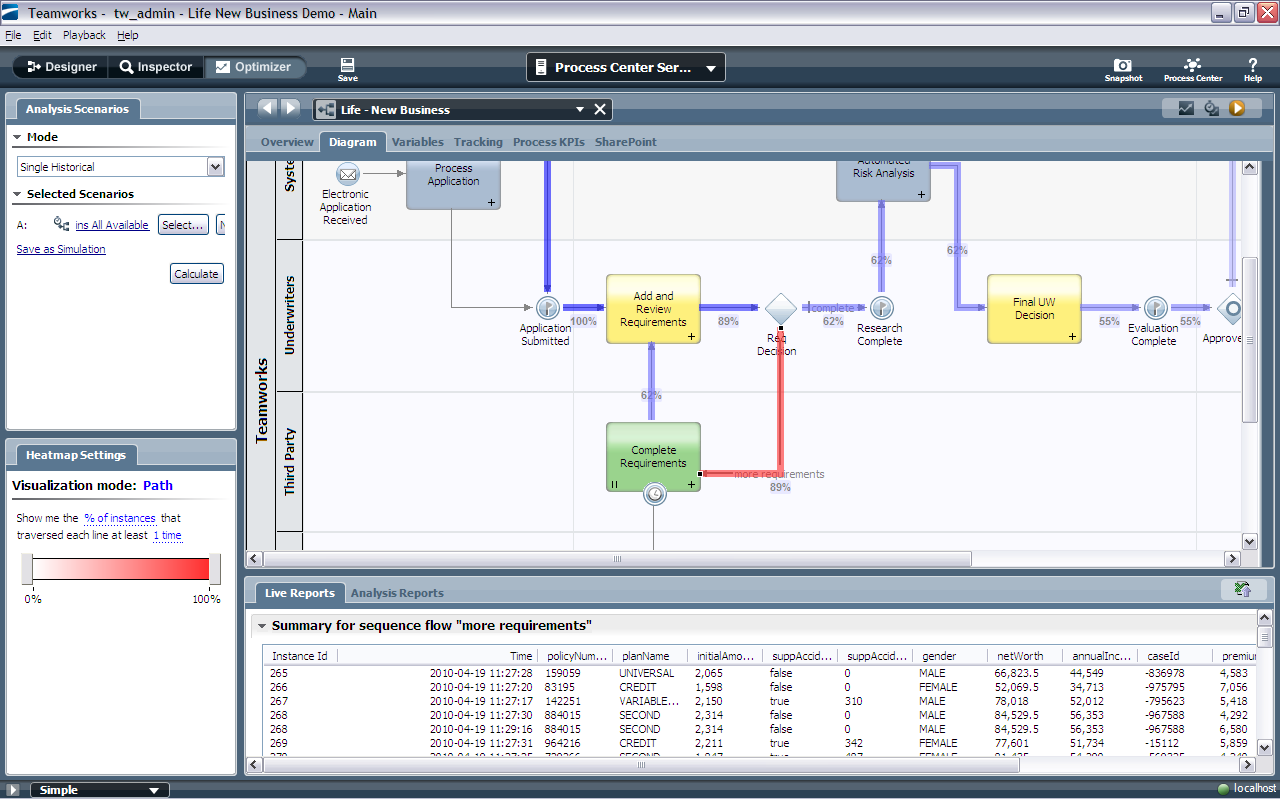Close the Life - New Business editor
Image resolution: width=1280 pixels, height=800 pixels.
(600, 110)
